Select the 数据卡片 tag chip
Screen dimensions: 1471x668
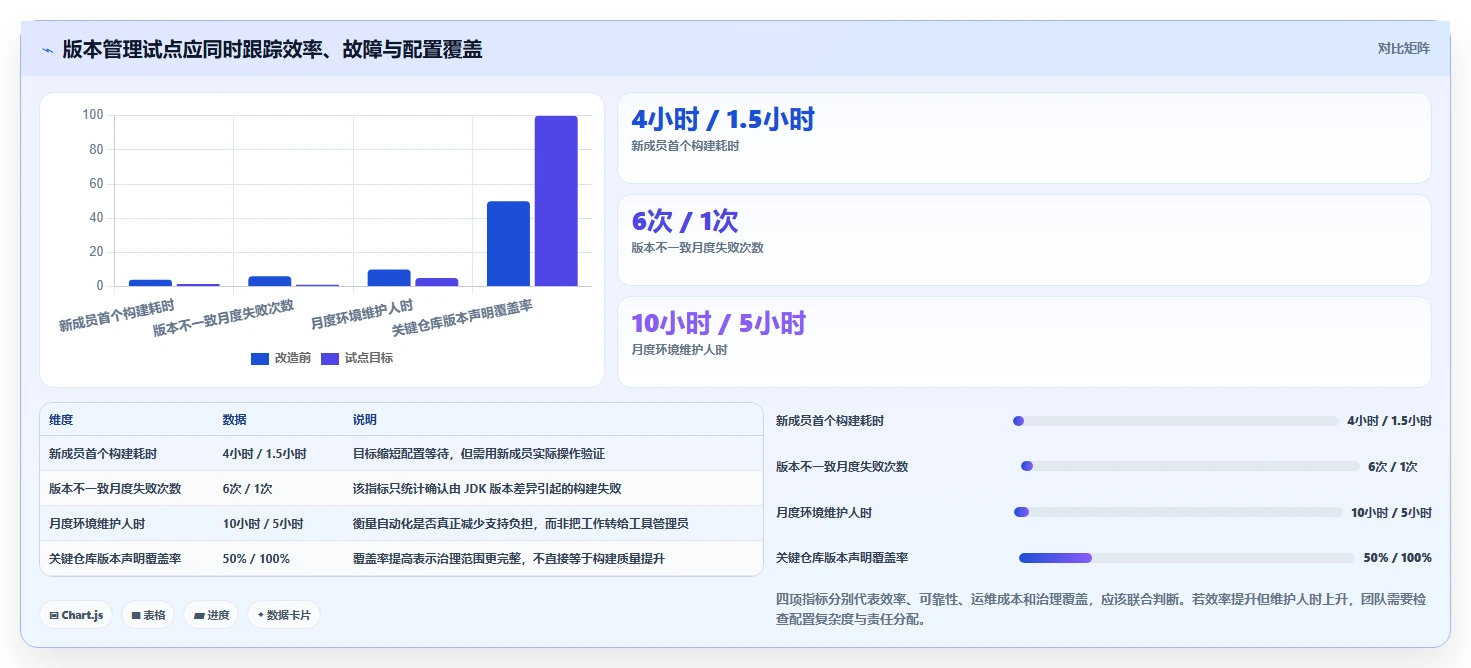click(284, 615)
